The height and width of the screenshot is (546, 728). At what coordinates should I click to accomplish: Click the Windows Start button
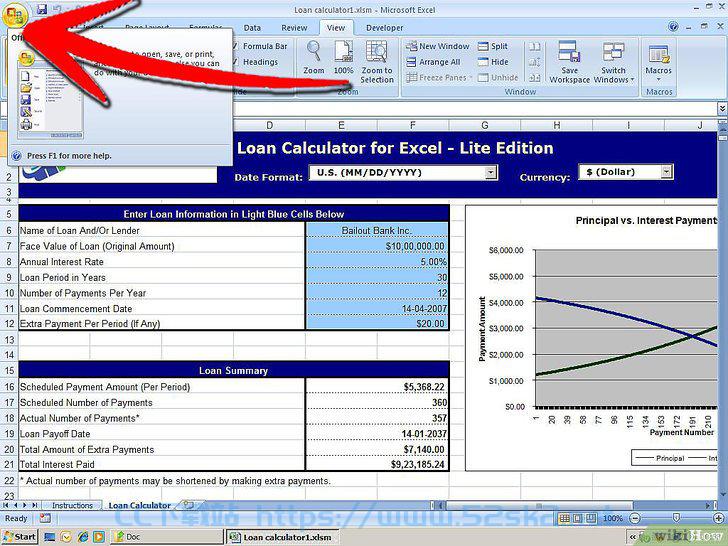tap(20, 537)
